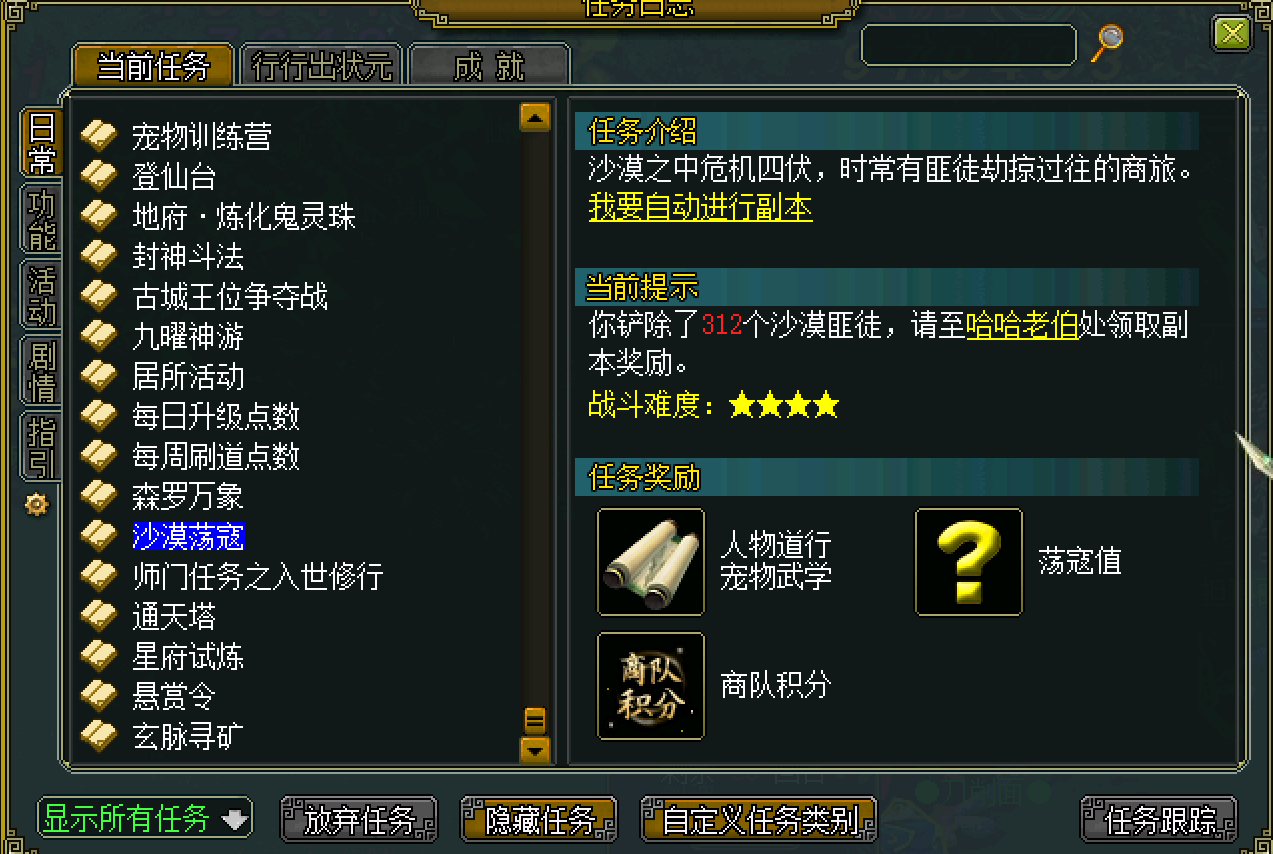Click the gear icon below side tabs
This screenshot has width=1273, height=854.
tap(37, 506)
